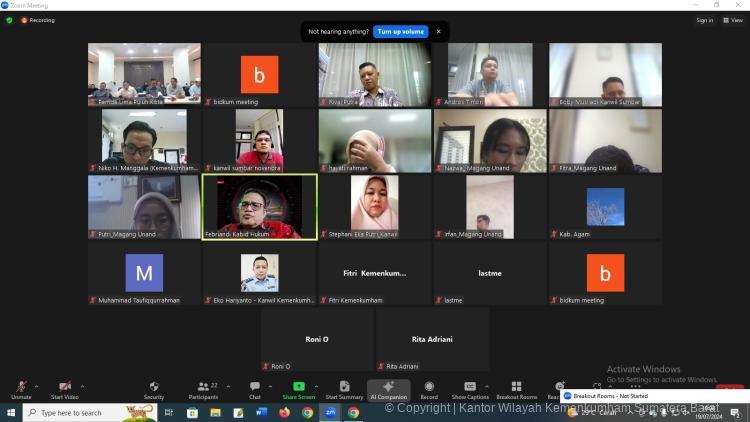
Task: Unmute the microphone in Zoom toolbar
Action: (21, 390)
